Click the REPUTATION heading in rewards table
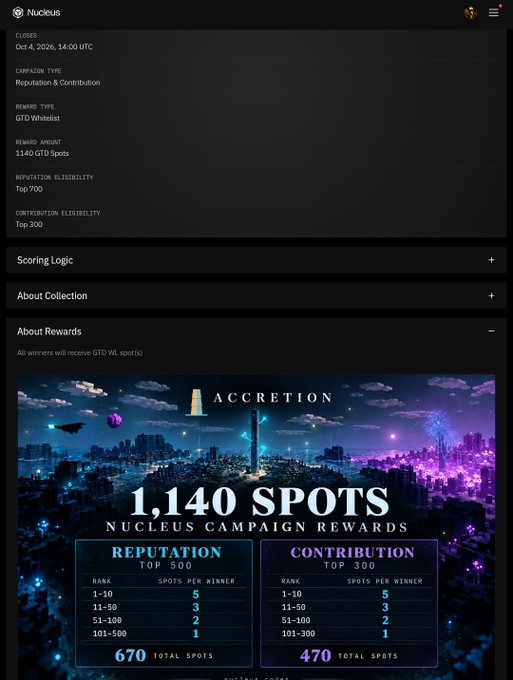513x680 pixels. pyautogui.click(x=167, y=552)
